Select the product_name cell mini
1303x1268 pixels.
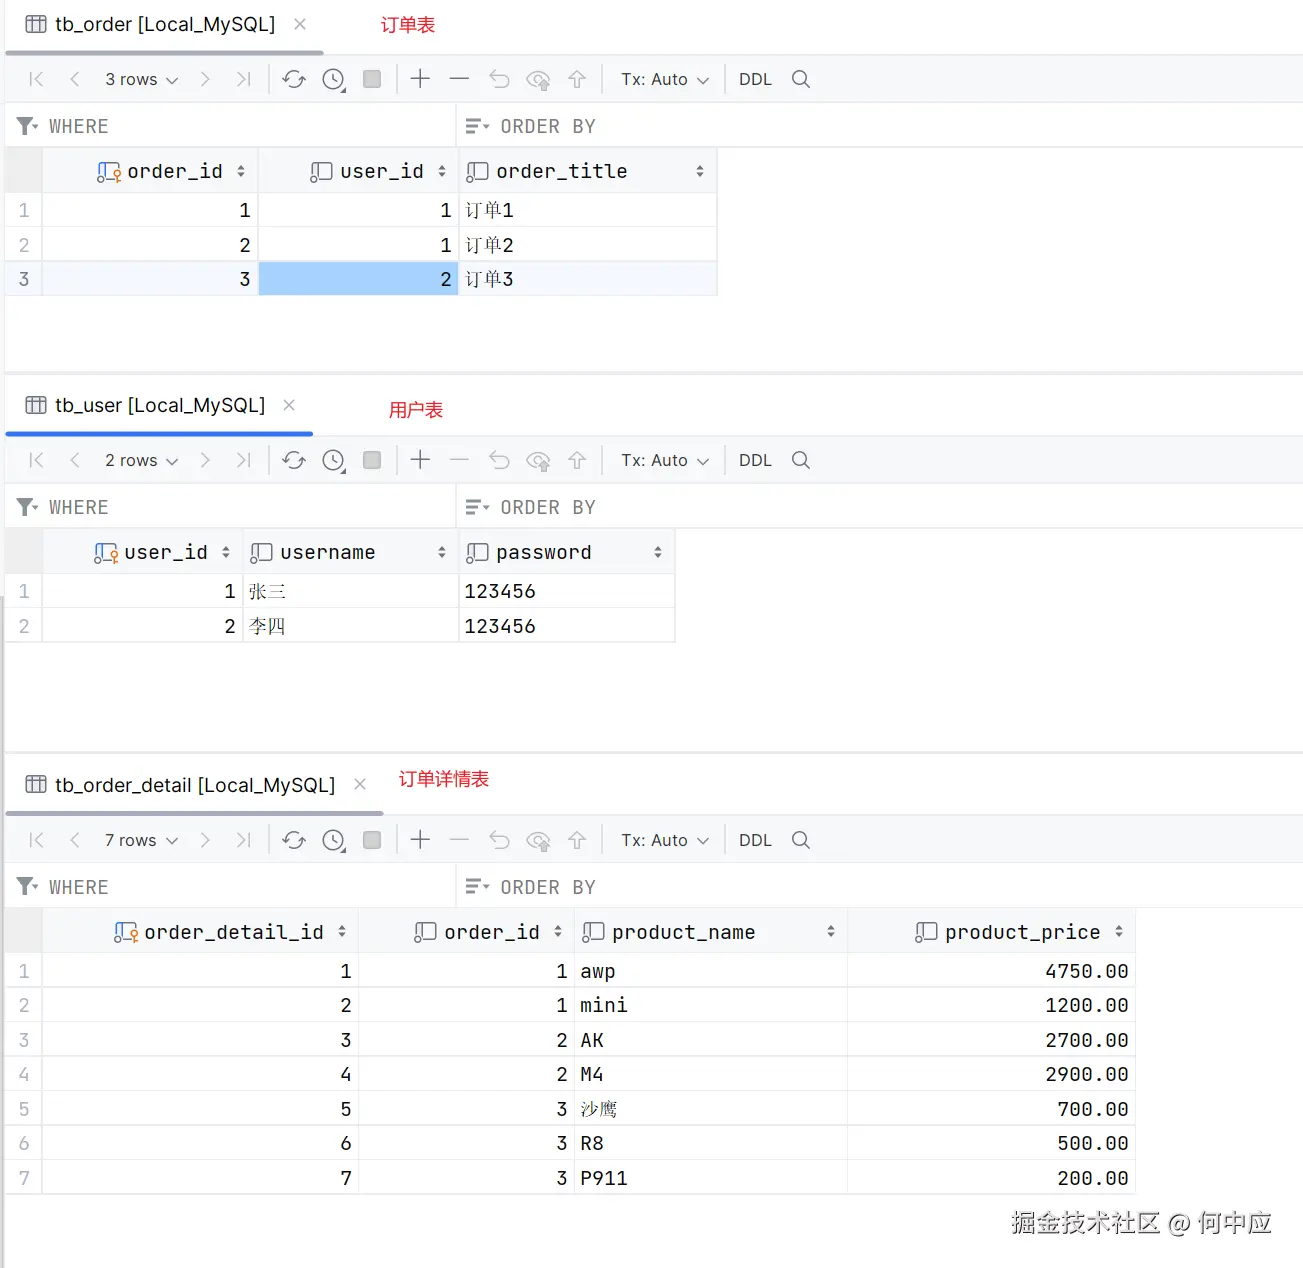(711, 1005)
